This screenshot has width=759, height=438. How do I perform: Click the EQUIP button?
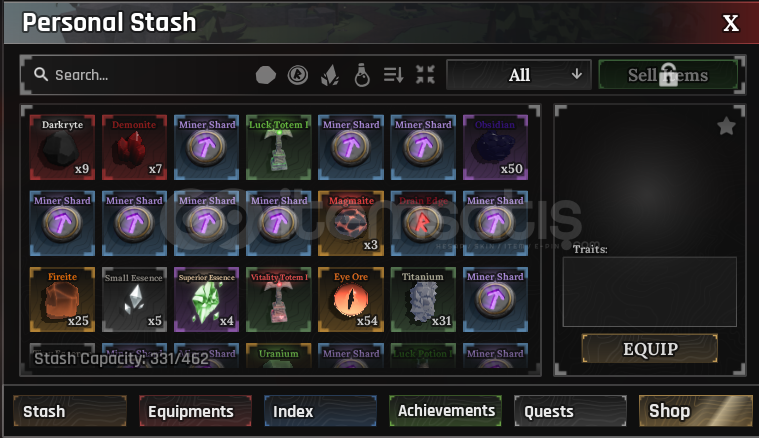point(650,348)
